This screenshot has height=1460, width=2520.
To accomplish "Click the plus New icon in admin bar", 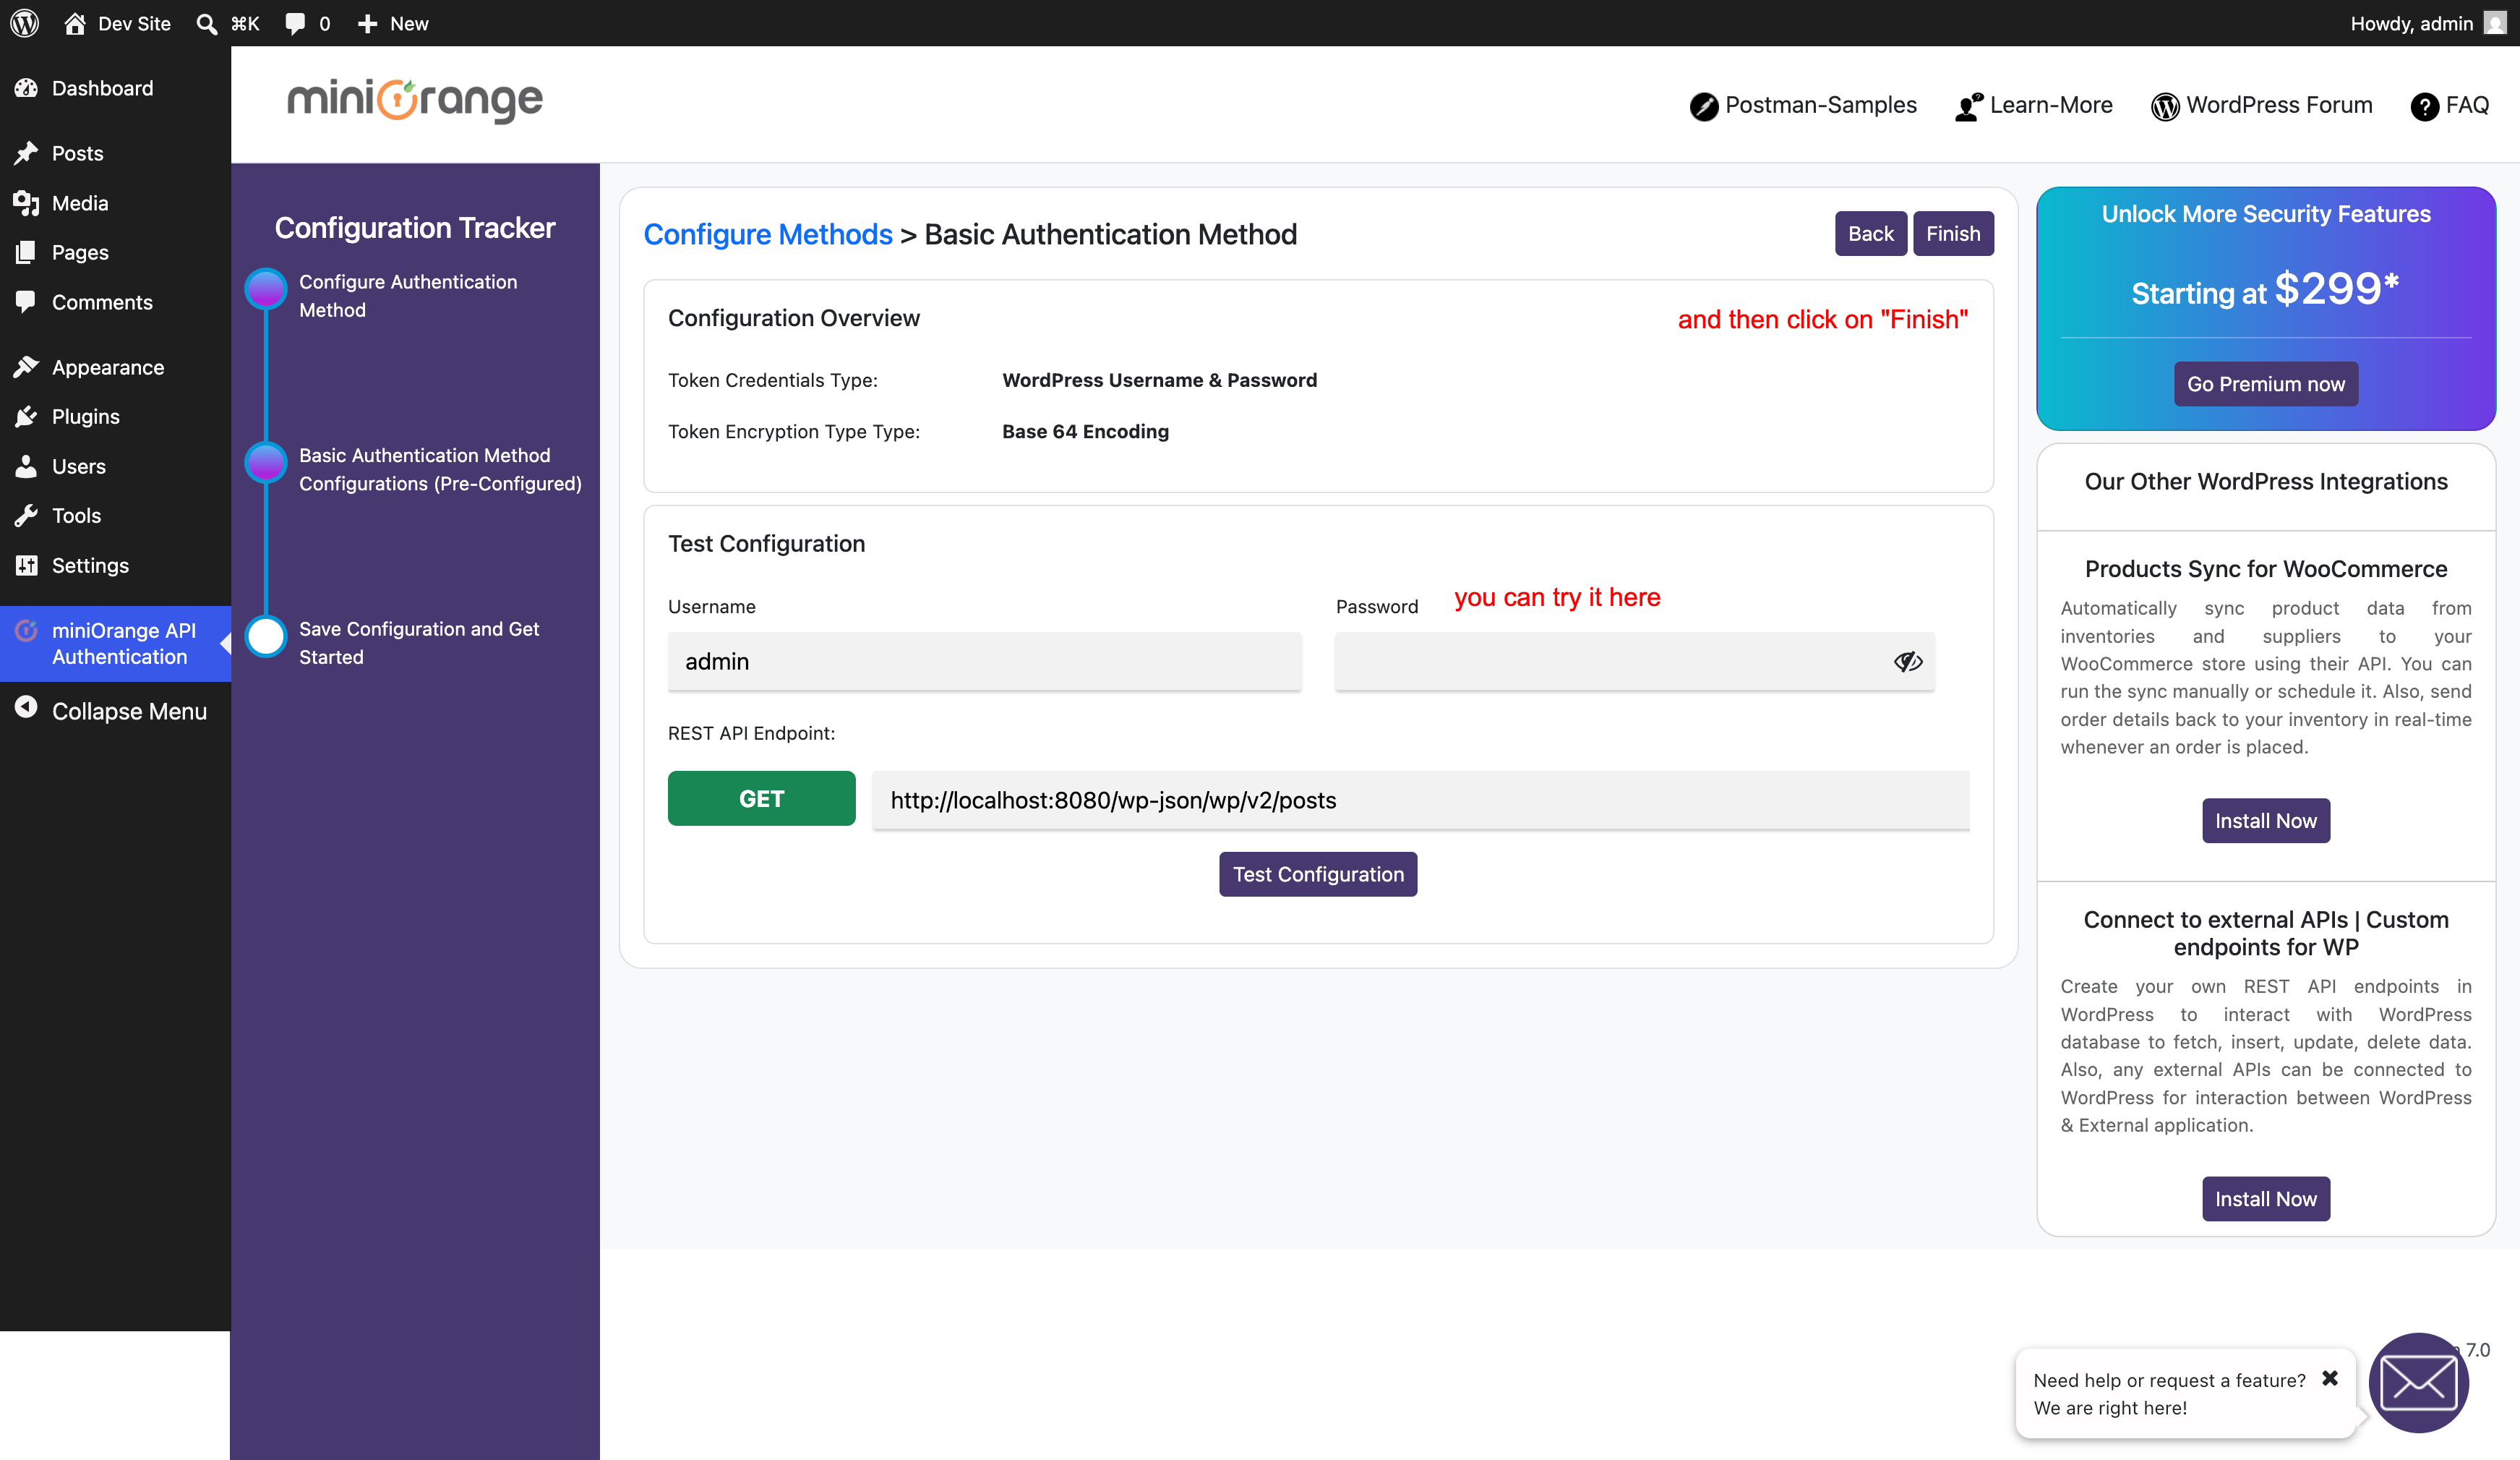I will click(367, 23).
